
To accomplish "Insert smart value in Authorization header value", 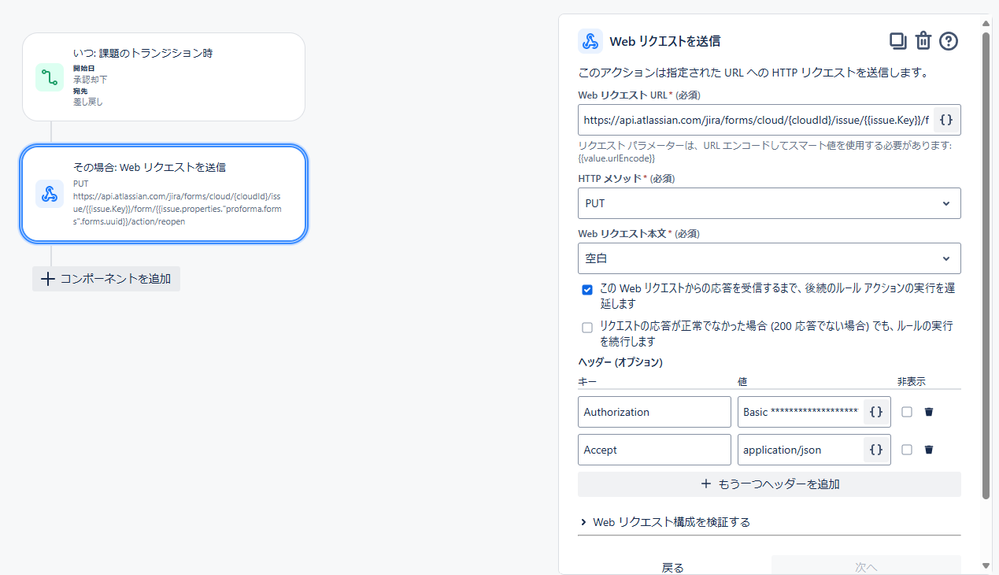I will 876,412.
